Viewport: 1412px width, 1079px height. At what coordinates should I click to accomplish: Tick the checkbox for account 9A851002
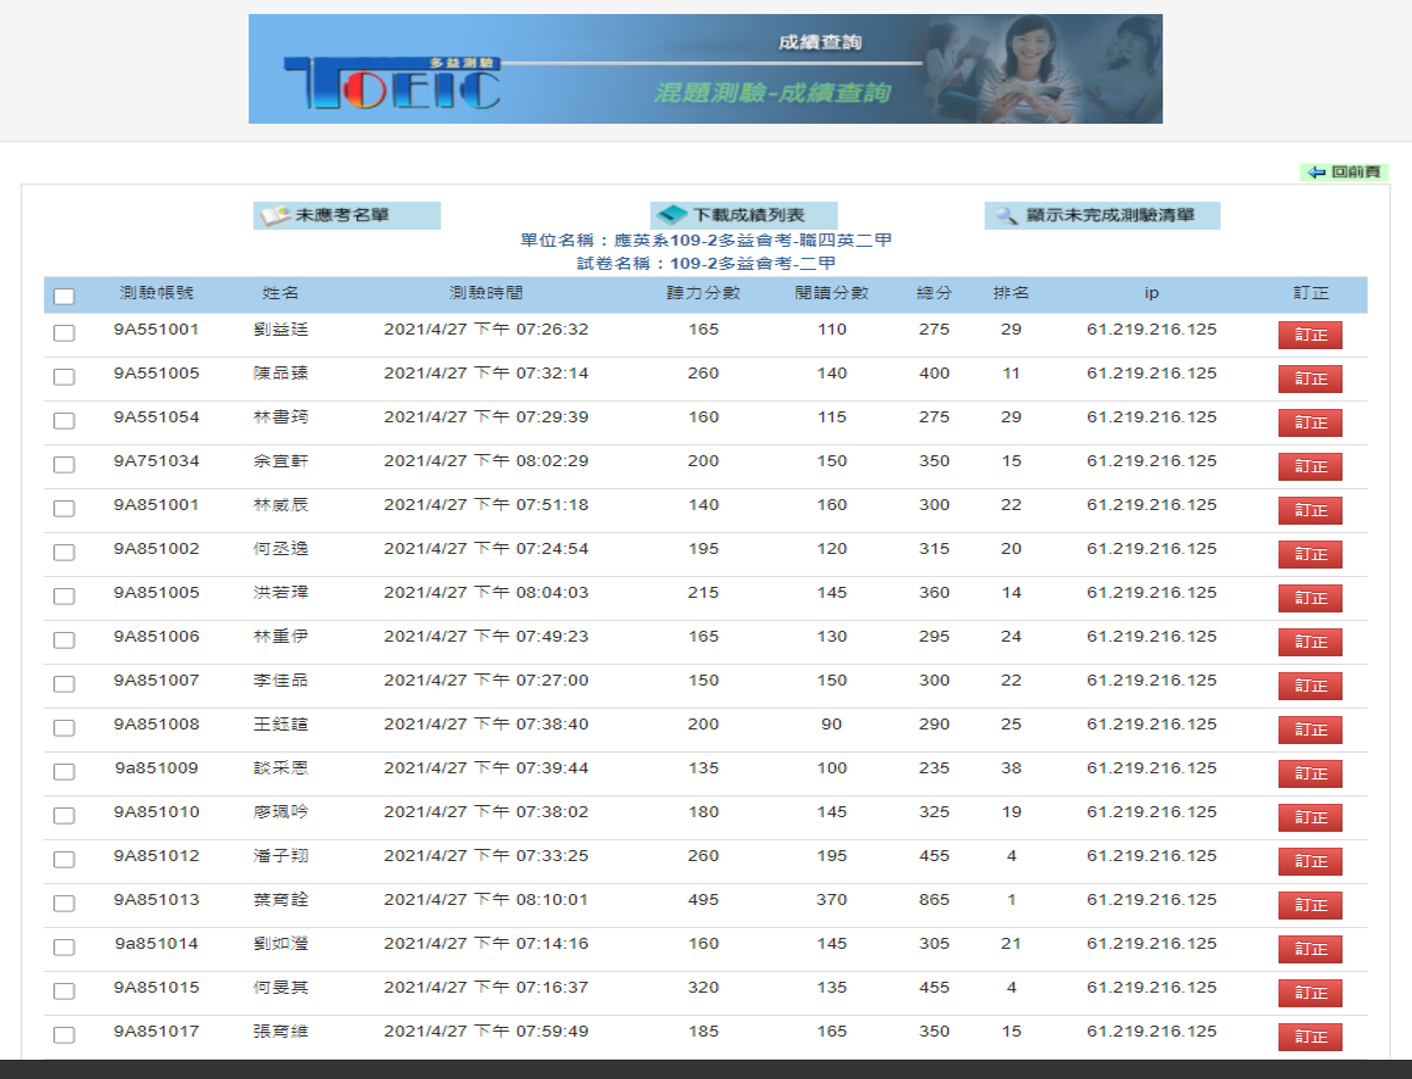[64, 553]
